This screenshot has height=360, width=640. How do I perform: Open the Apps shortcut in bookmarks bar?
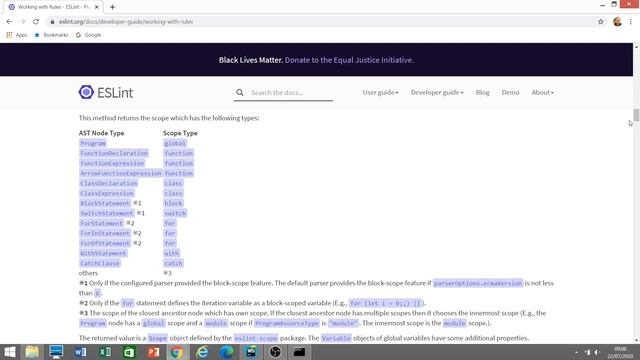click(x=17, y=35)
